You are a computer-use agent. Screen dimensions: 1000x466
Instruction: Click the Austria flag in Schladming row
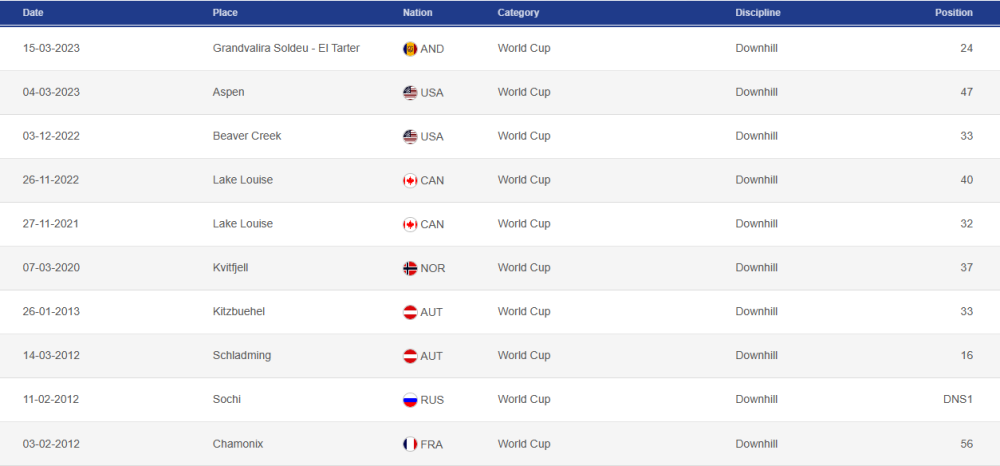[x=410, y=356]
